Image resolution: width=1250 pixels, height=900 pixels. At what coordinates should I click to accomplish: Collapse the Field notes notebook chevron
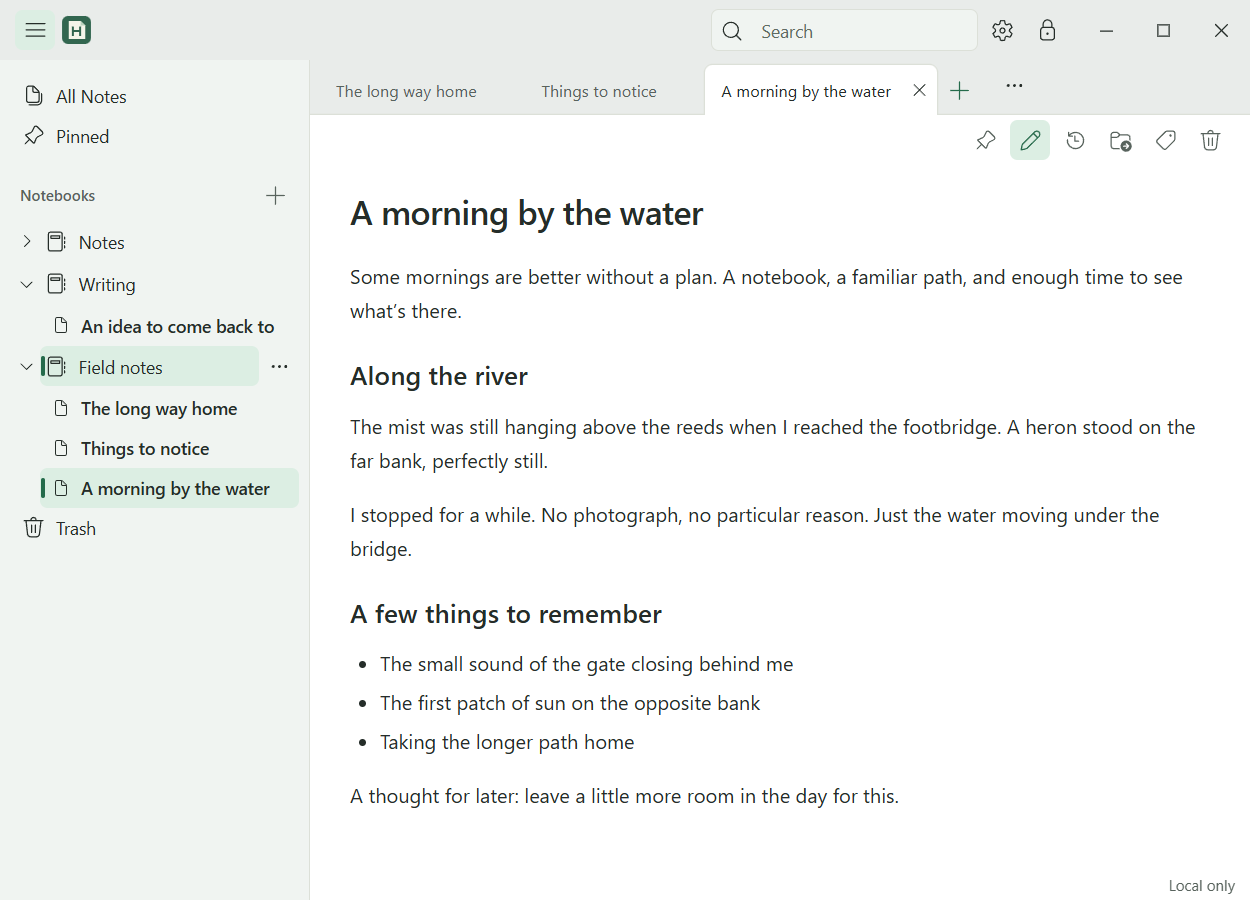click(x=26, y=367)
